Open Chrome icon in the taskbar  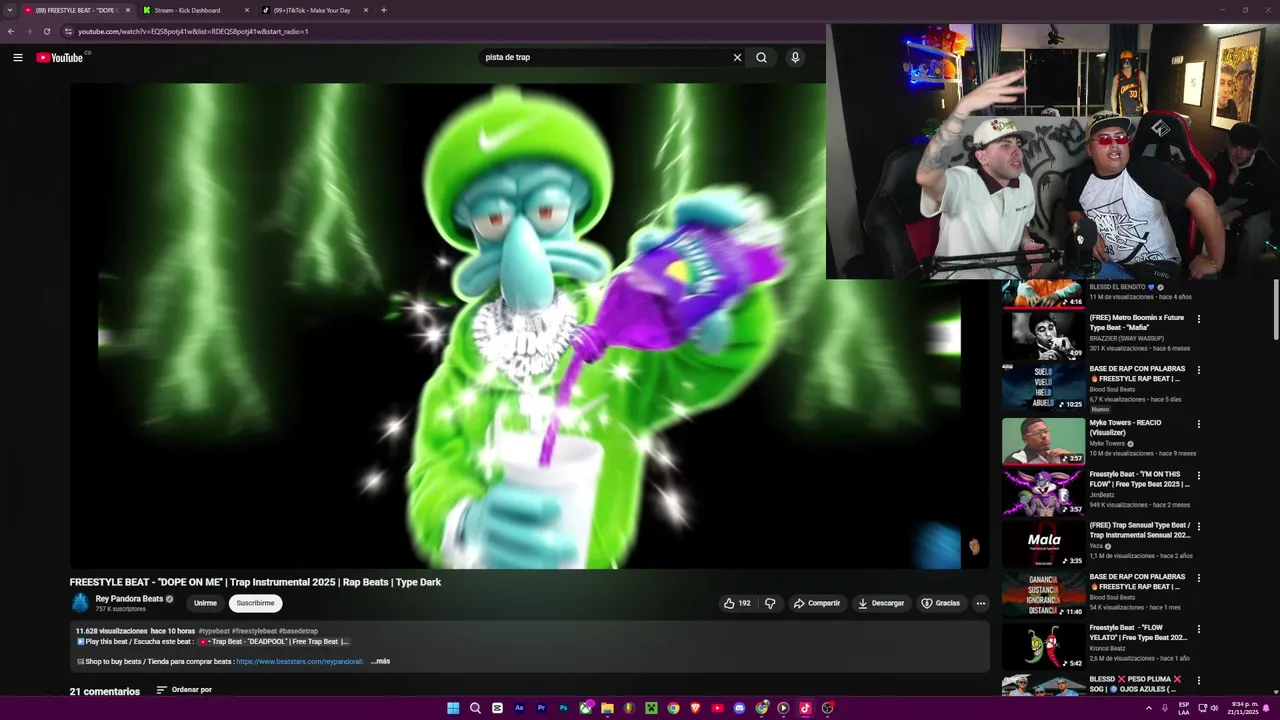click(x=673, y=708)
